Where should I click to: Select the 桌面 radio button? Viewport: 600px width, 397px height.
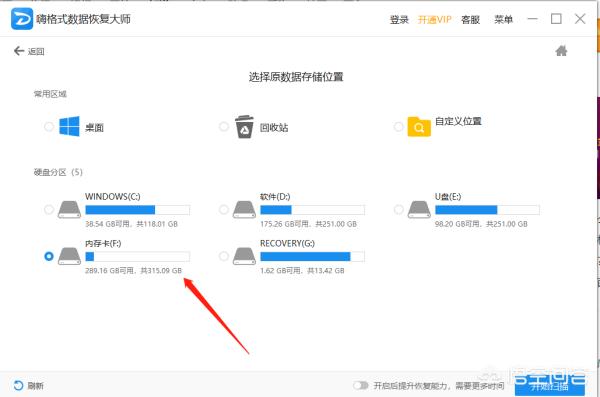49,126
